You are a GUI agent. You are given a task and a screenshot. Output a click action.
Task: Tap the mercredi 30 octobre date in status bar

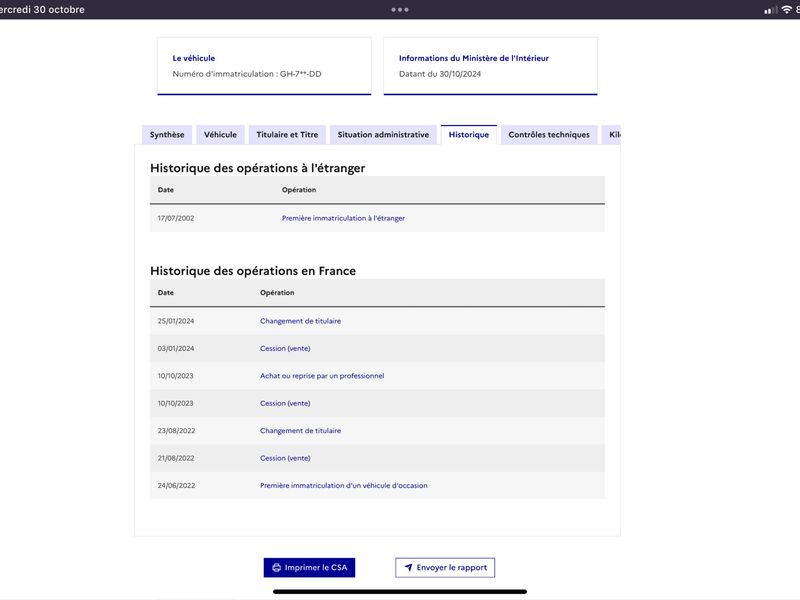[42, 10]
